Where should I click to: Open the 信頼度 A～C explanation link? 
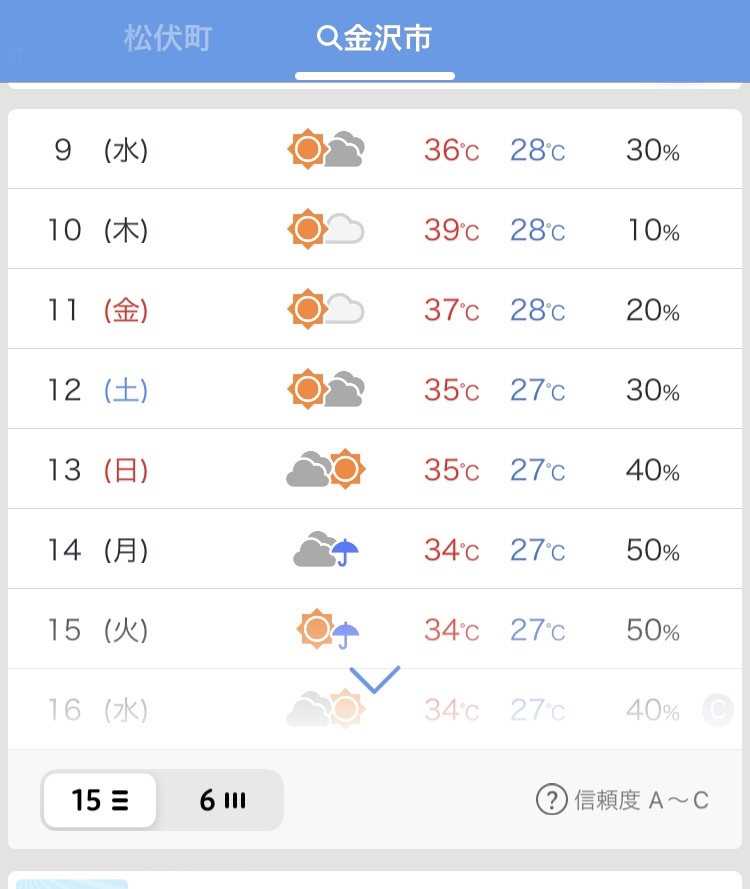tap(641, 800)
